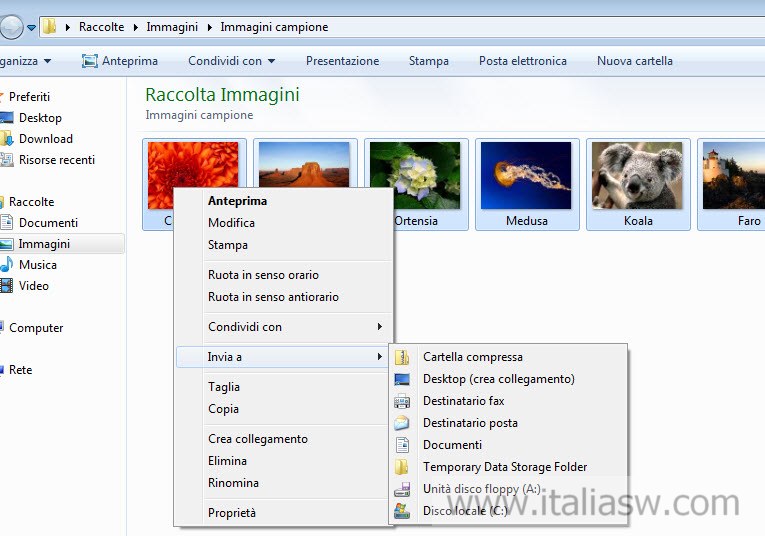Viewport: 765px width, 536px height.
Task: Send to Temporary Data Storage Folder
Action: [x=510, y=467]
